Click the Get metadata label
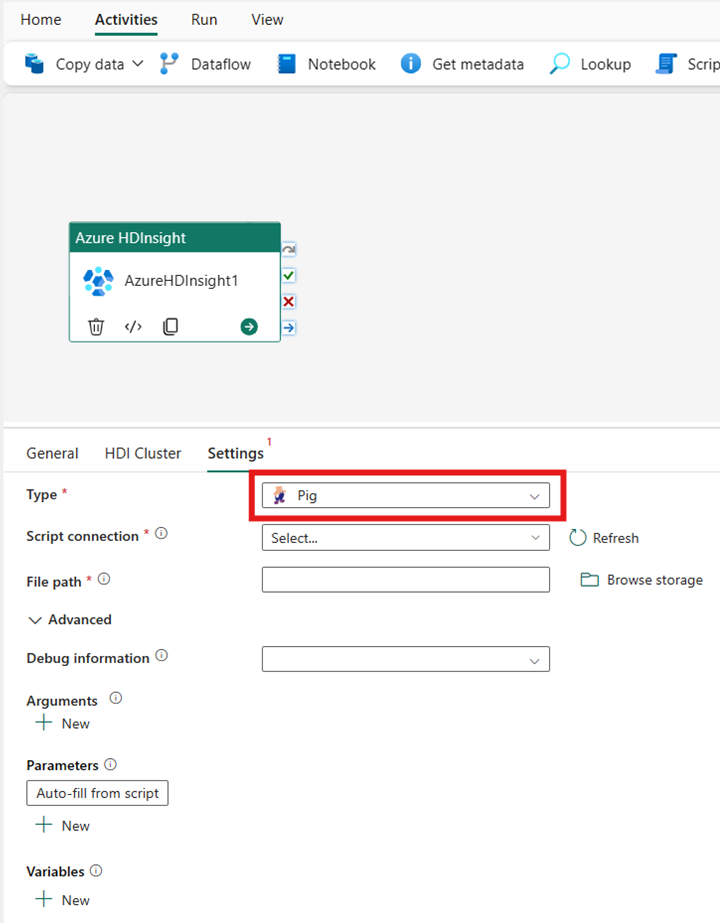This screenshot has width=720, height=923. coord(477,64)
